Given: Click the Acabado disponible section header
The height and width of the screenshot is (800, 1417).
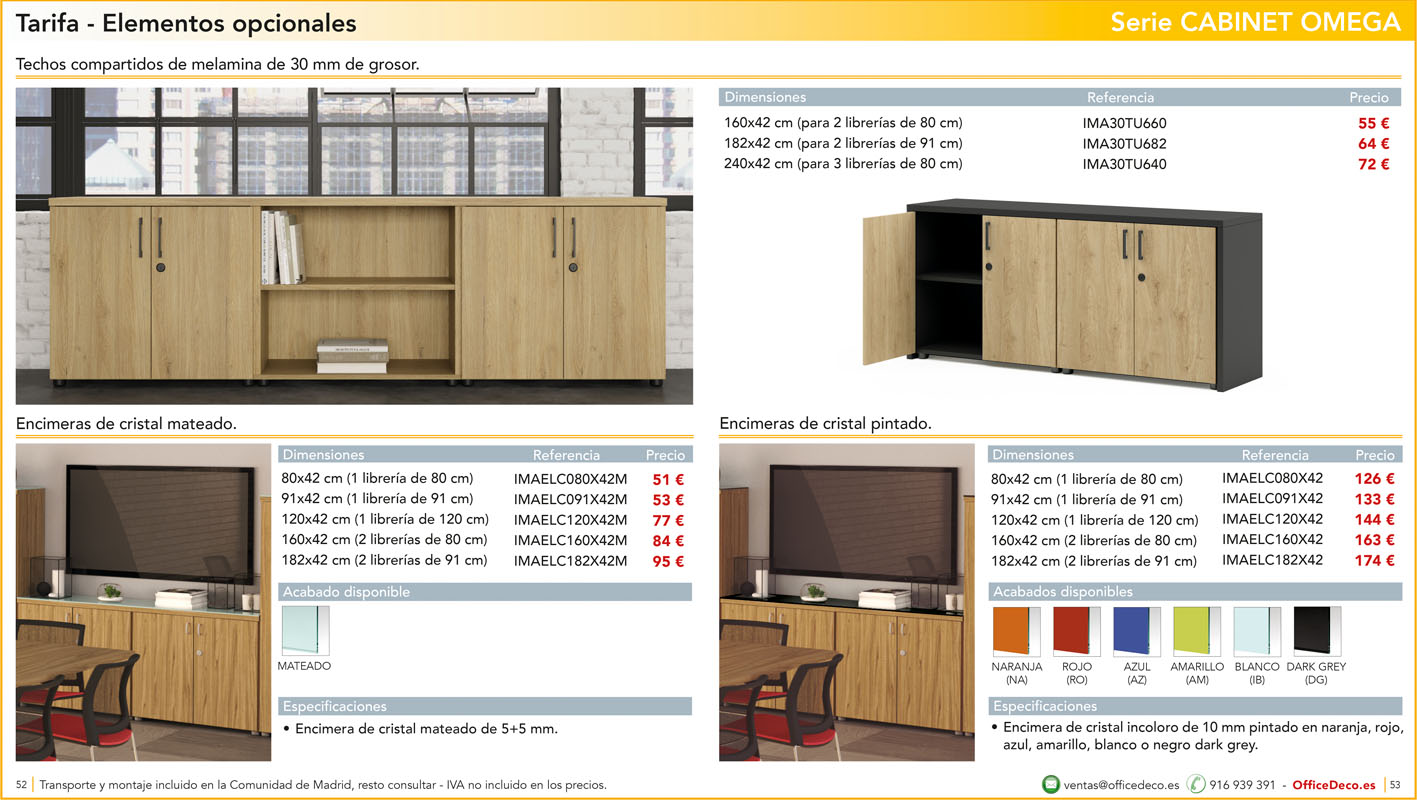Looking at the screenshot, I should click(485, 592).
